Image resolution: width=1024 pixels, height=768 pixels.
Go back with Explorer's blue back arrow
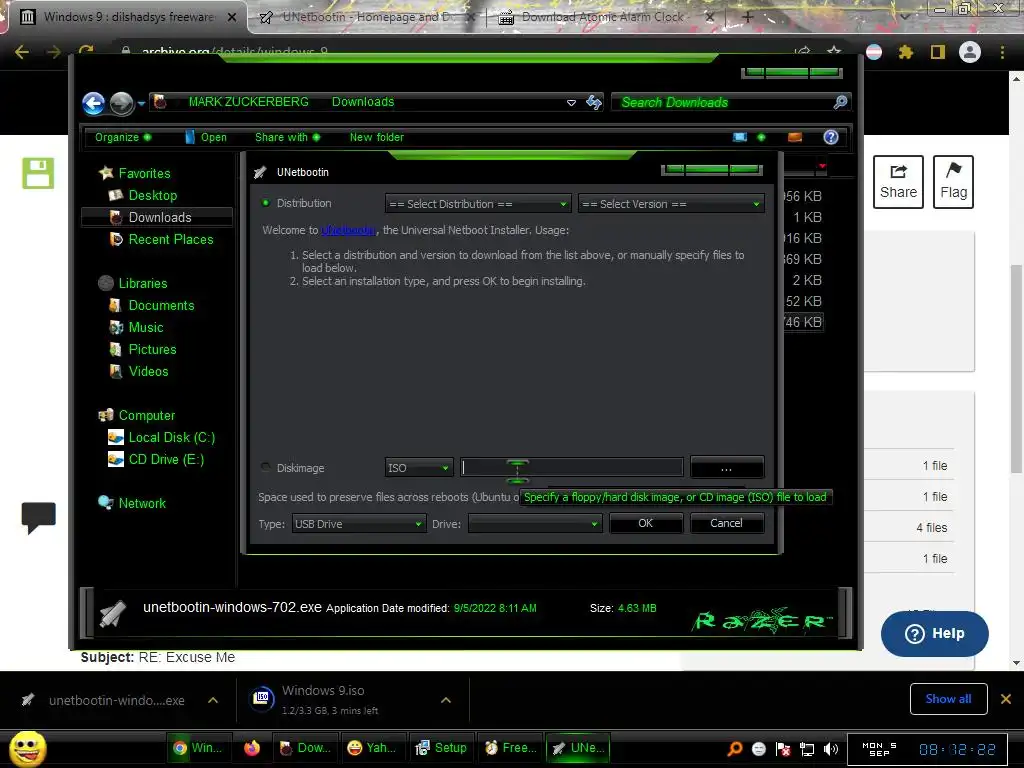coord(93,103)
